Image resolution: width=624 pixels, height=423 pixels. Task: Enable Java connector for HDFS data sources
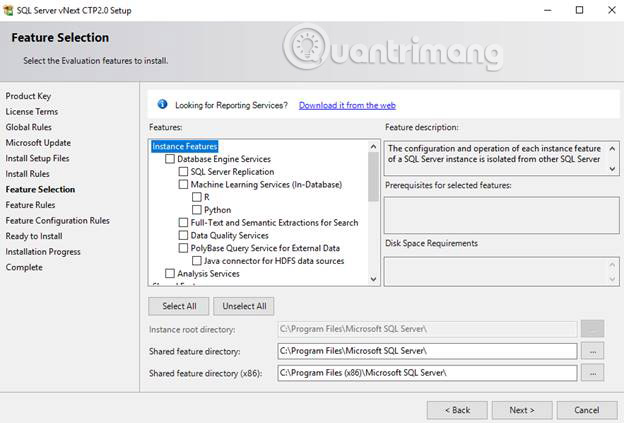point(197,261)
